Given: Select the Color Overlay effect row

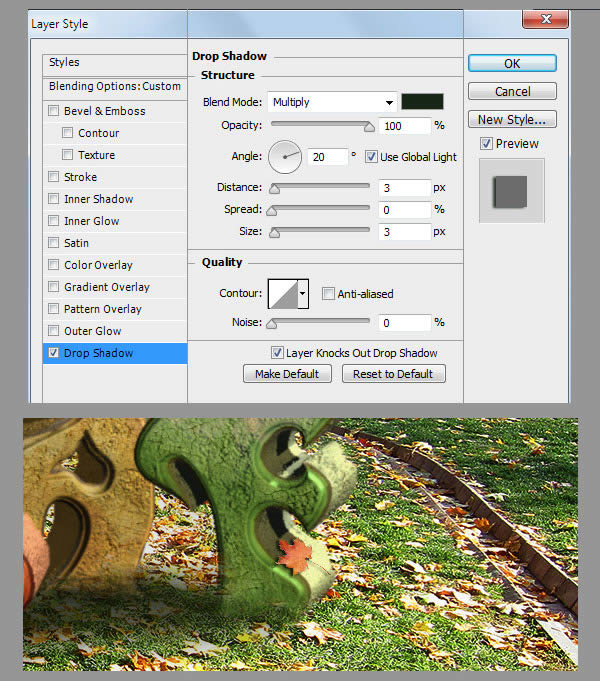Looking at the screenshot, I should pos(115,265).
